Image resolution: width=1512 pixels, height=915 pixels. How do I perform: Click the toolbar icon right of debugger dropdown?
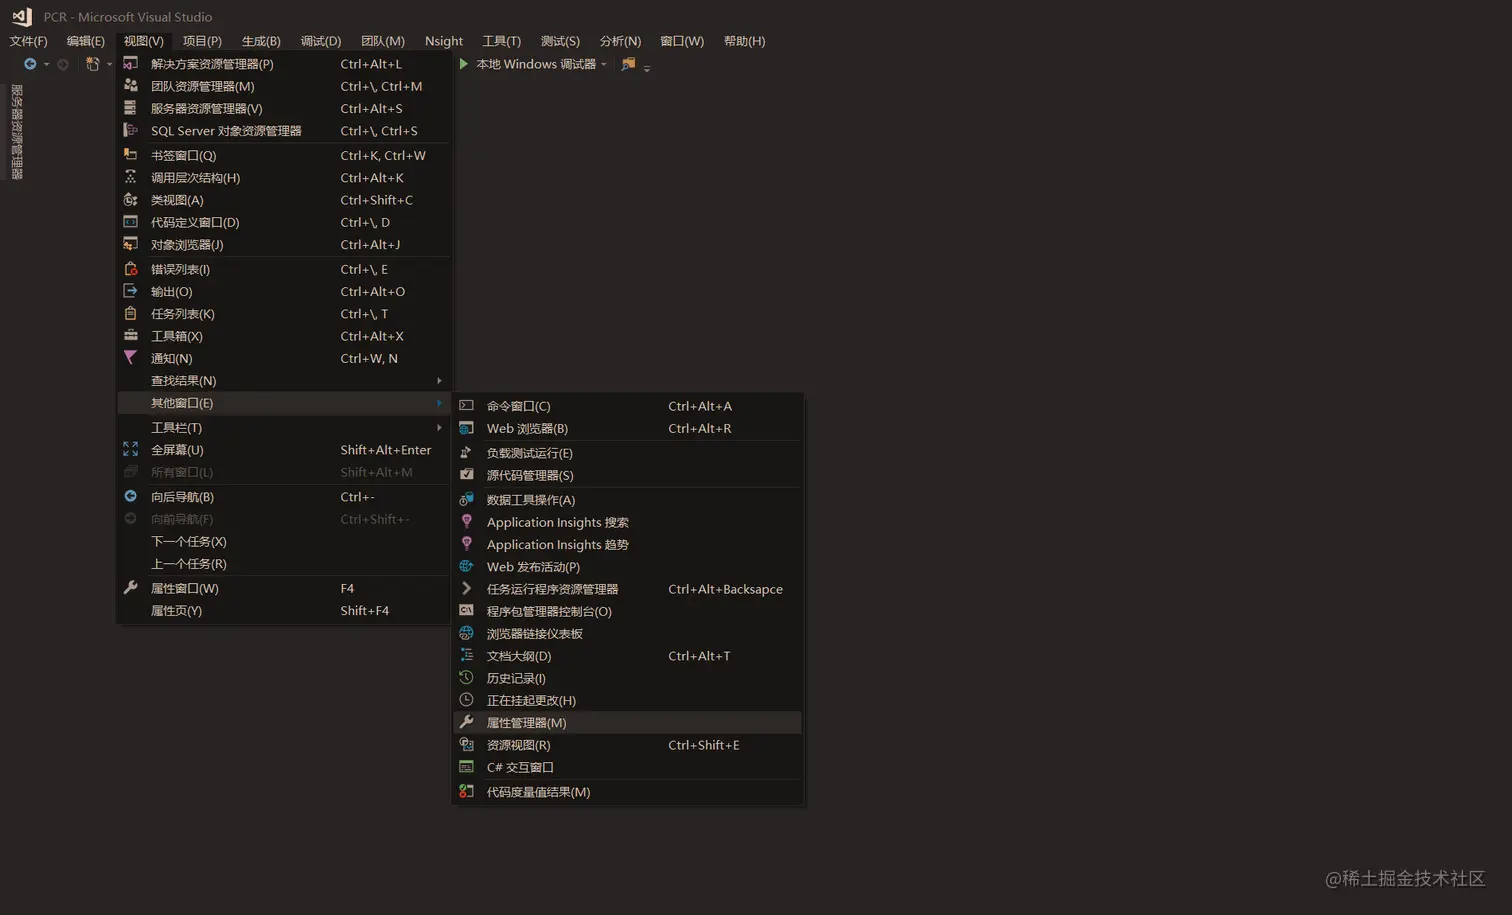(628, 64)
